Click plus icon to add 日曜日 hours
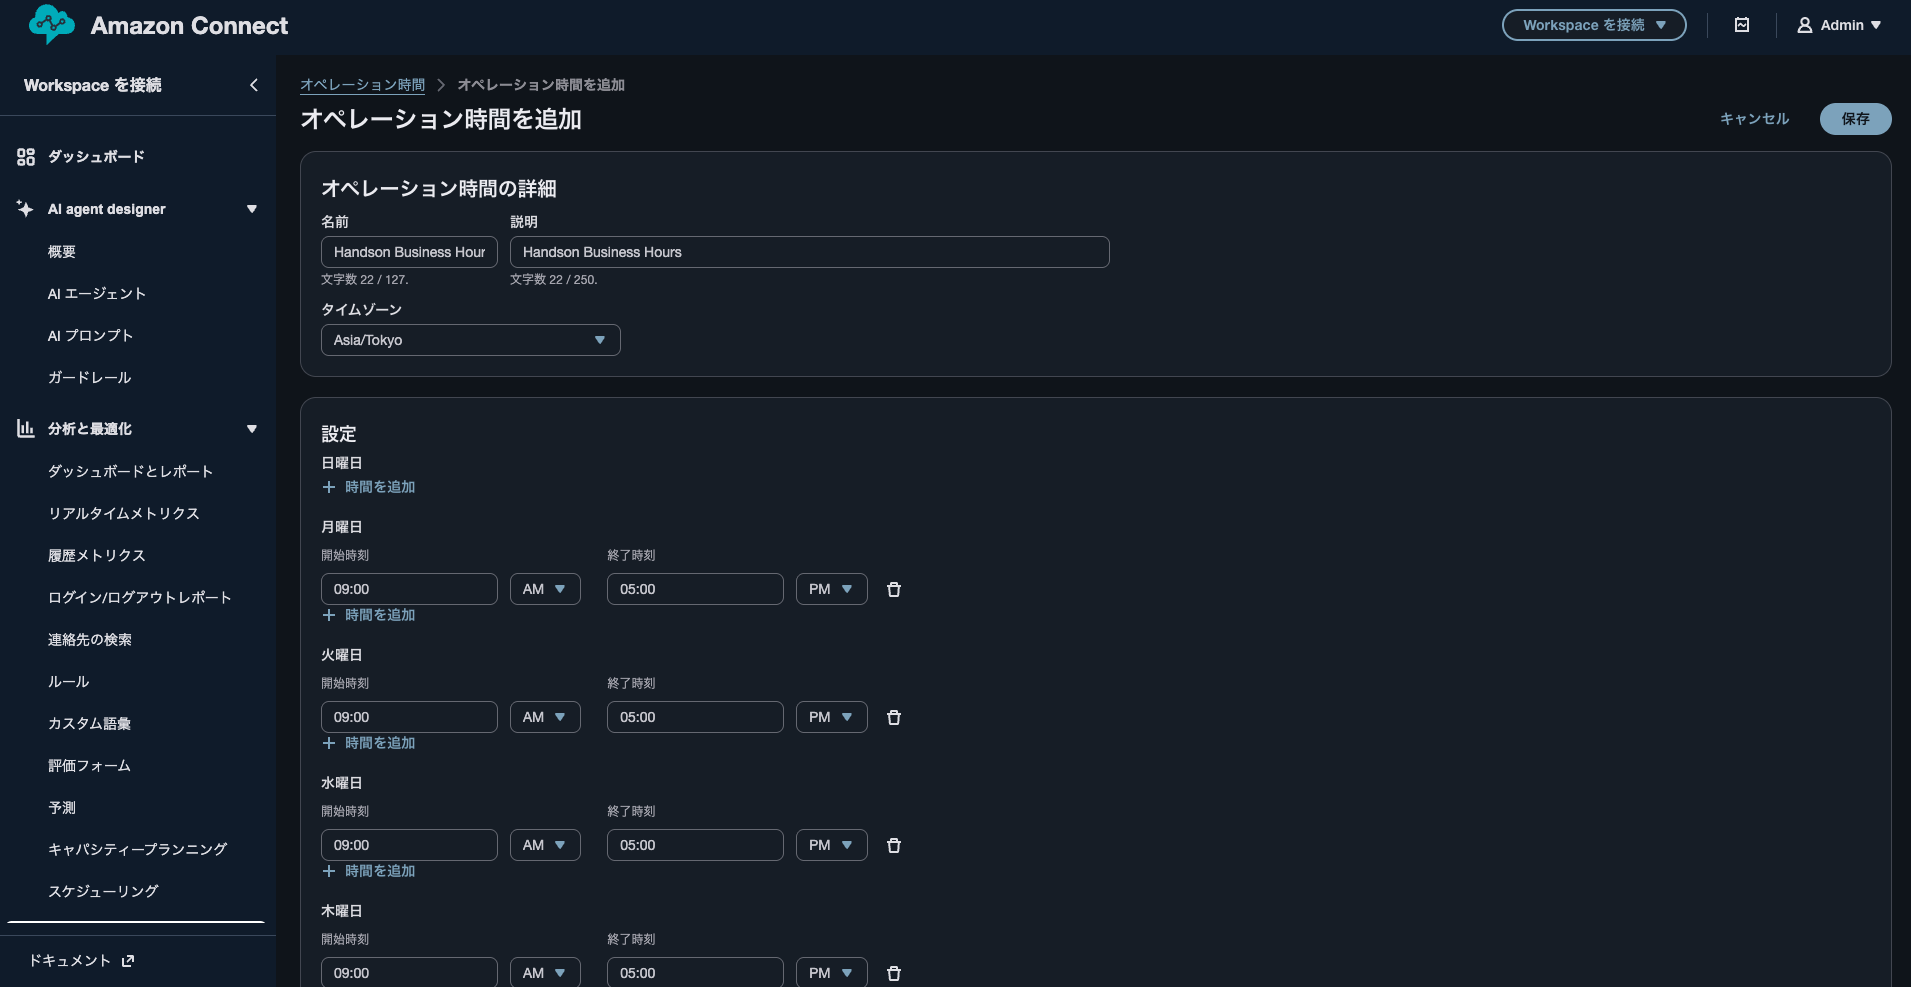This screenshot has width=1911, height=987. [329, 487]
